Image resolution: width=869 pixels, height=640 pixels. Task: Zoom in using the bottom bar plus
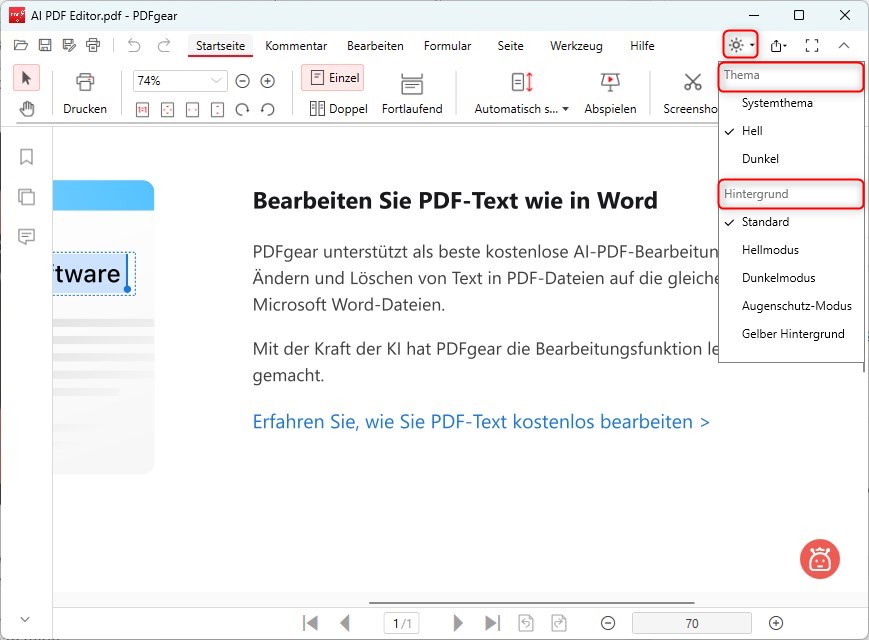776,623
